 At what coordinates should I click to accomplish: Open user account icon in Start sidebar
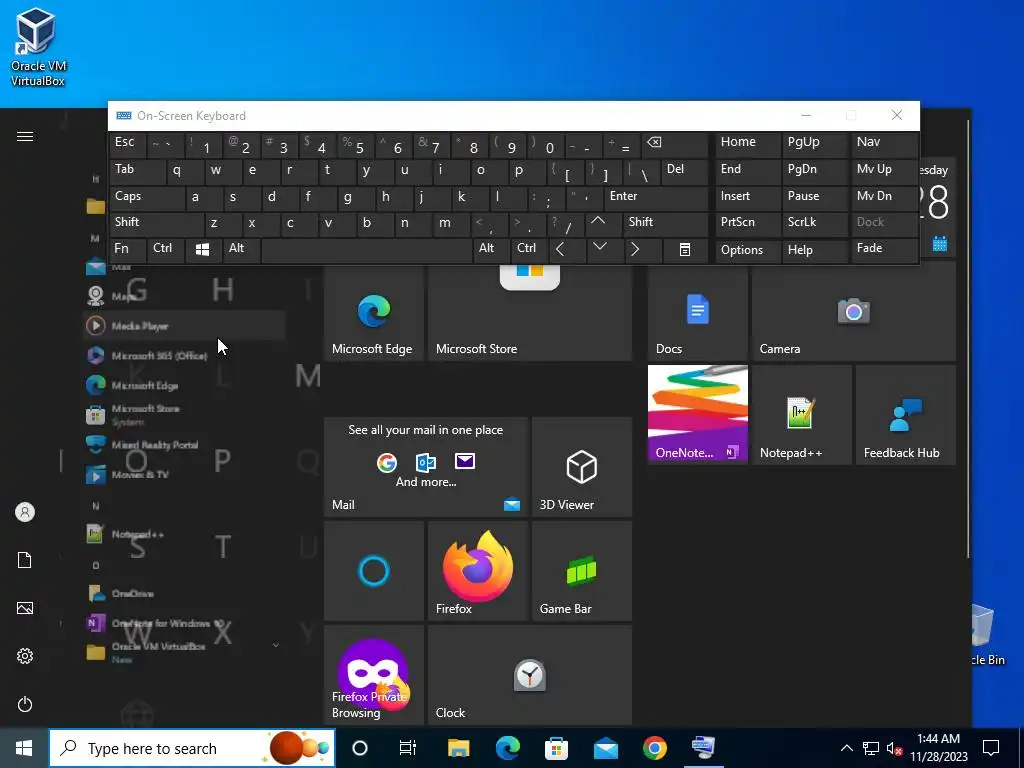[25, 512]
